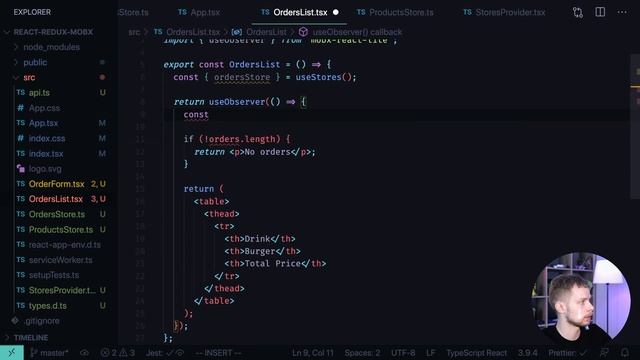Open OrdersStore.ts in the explorer
The height and width of the screenshot is (360, 640).
57,214
